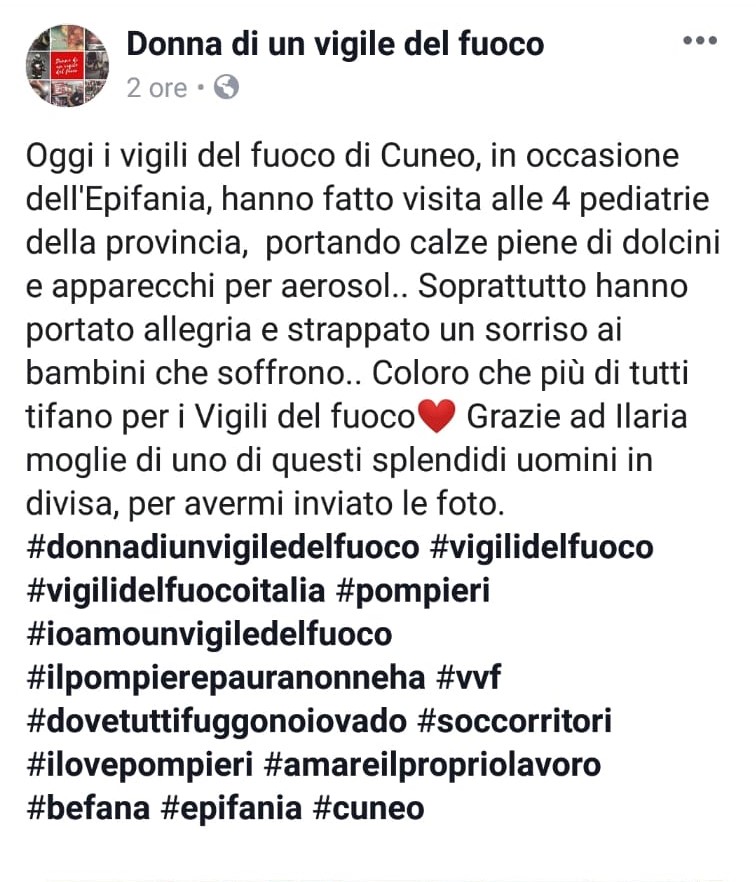
Task: Open the #epifania hashtag
Action: coord(231,810)
